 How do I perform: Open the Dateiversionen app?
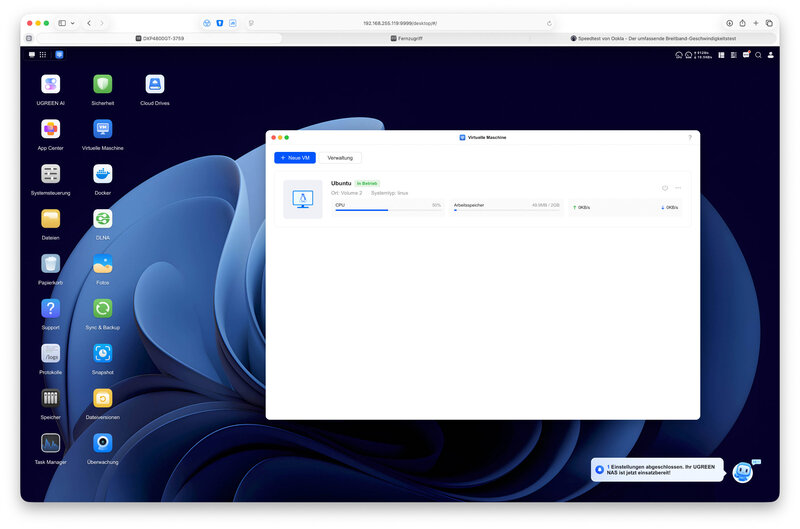coord(103,398)
